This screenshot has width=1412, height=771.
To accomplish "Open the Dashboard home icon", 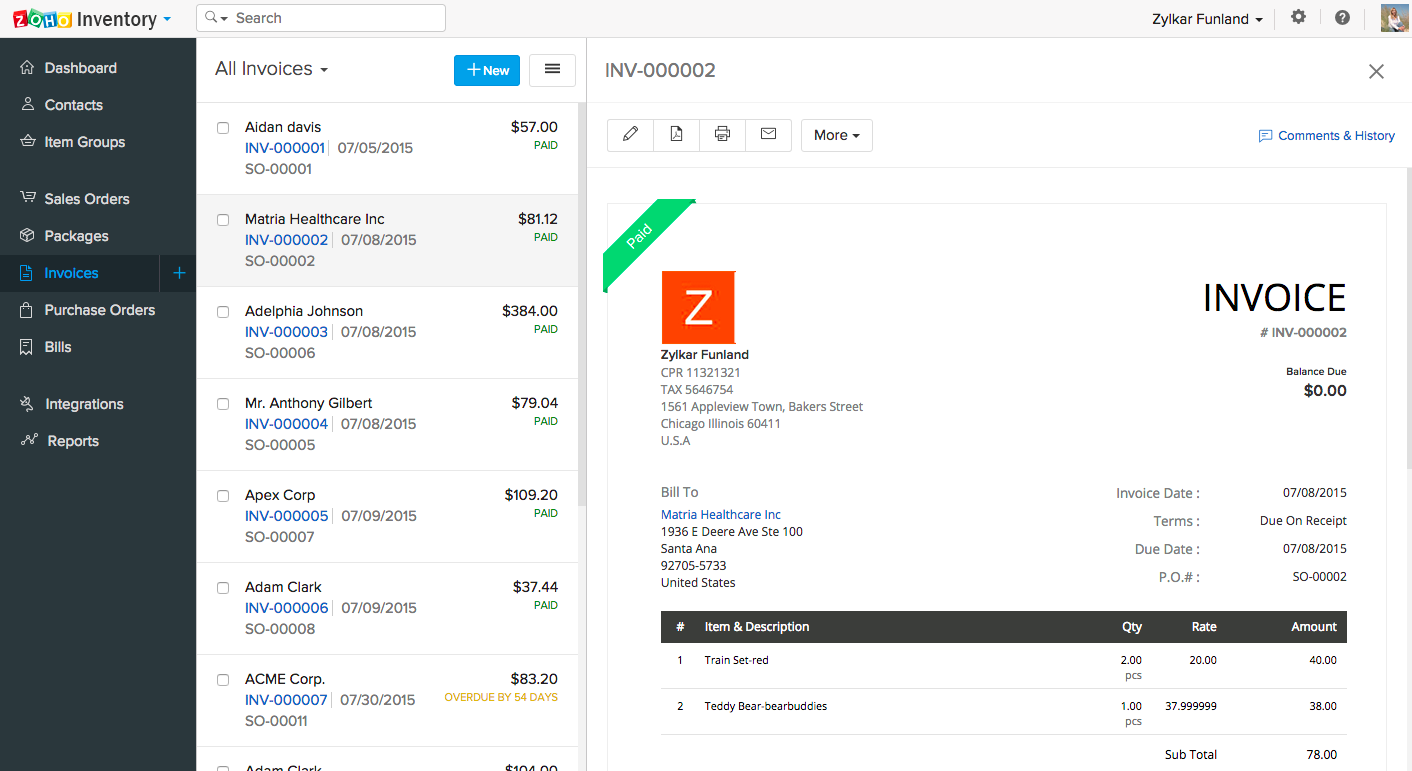I will 28,68.
